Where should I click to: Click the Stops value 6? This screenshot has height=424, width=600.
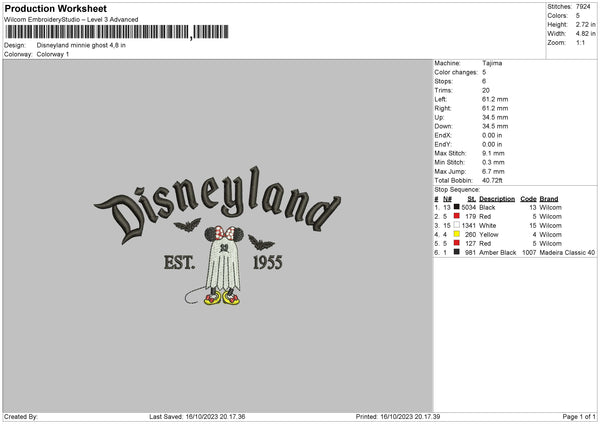(484, 81)
